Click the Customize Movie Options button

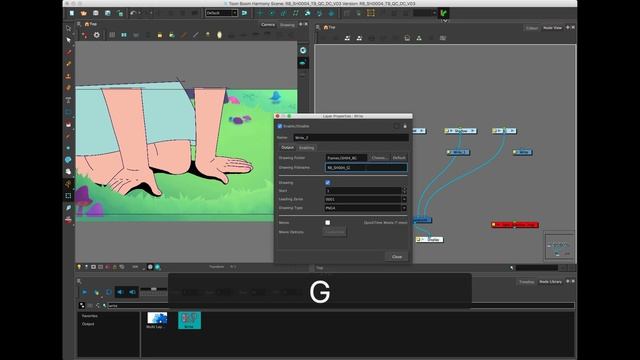click(334, 232)
